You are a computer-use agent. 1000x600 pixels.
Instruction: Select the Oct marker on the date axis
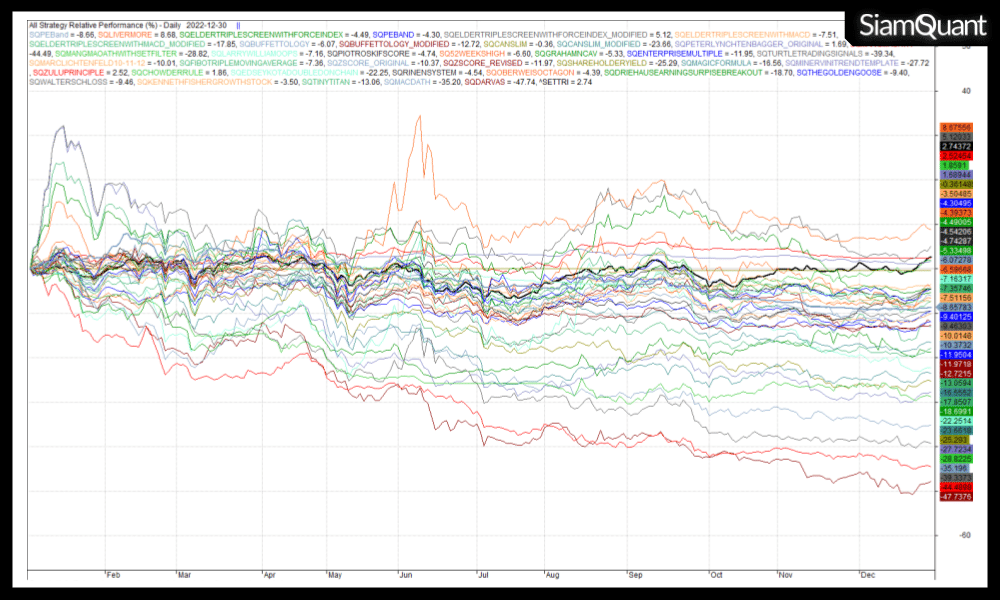715,577
